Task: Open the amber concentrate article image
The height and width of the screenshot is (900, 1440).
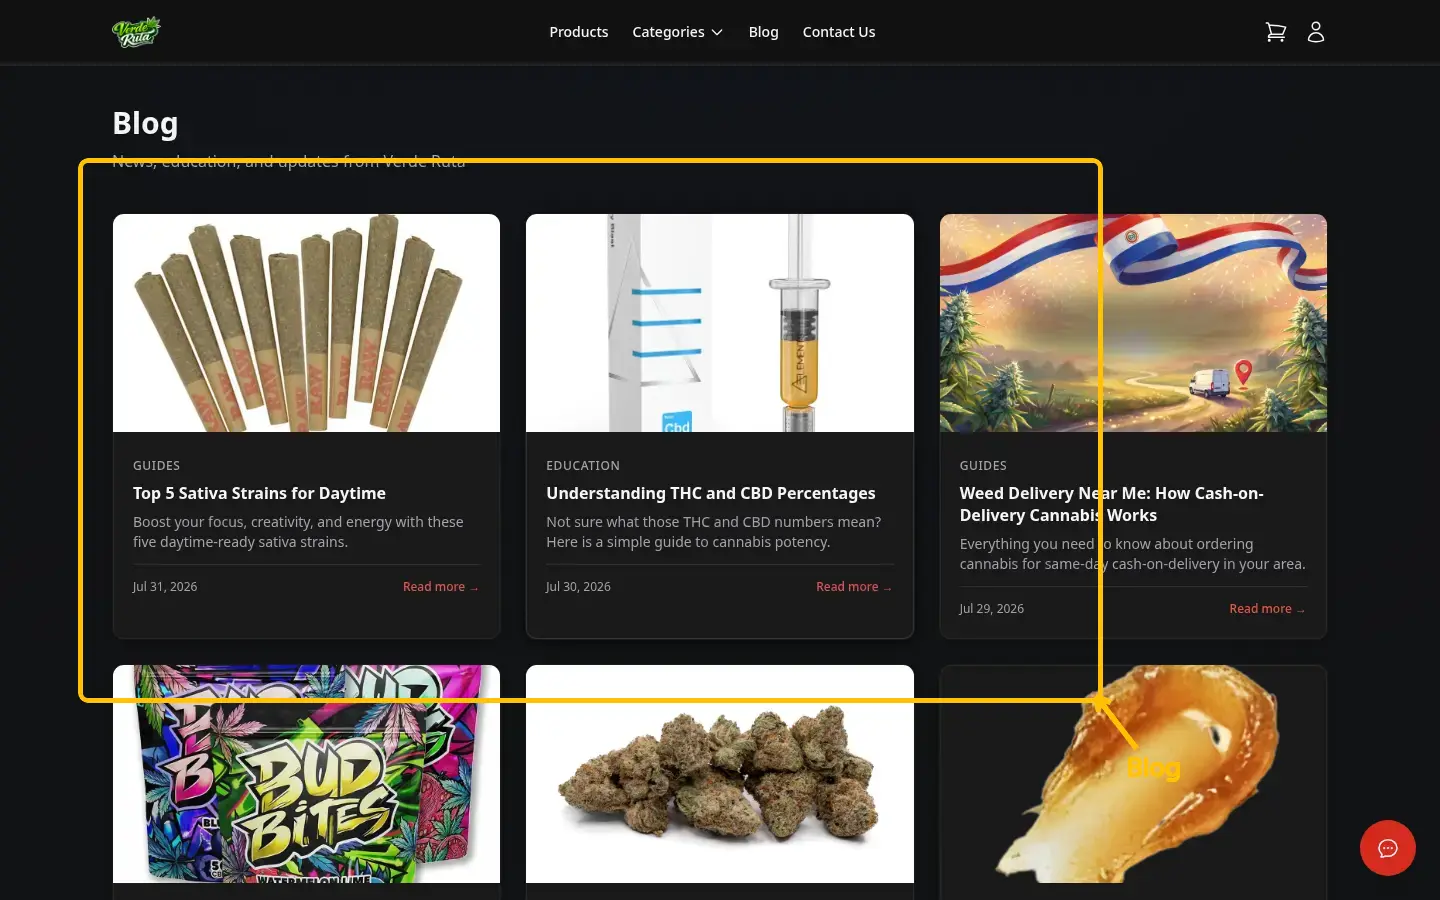Action: coord(1133,774)
